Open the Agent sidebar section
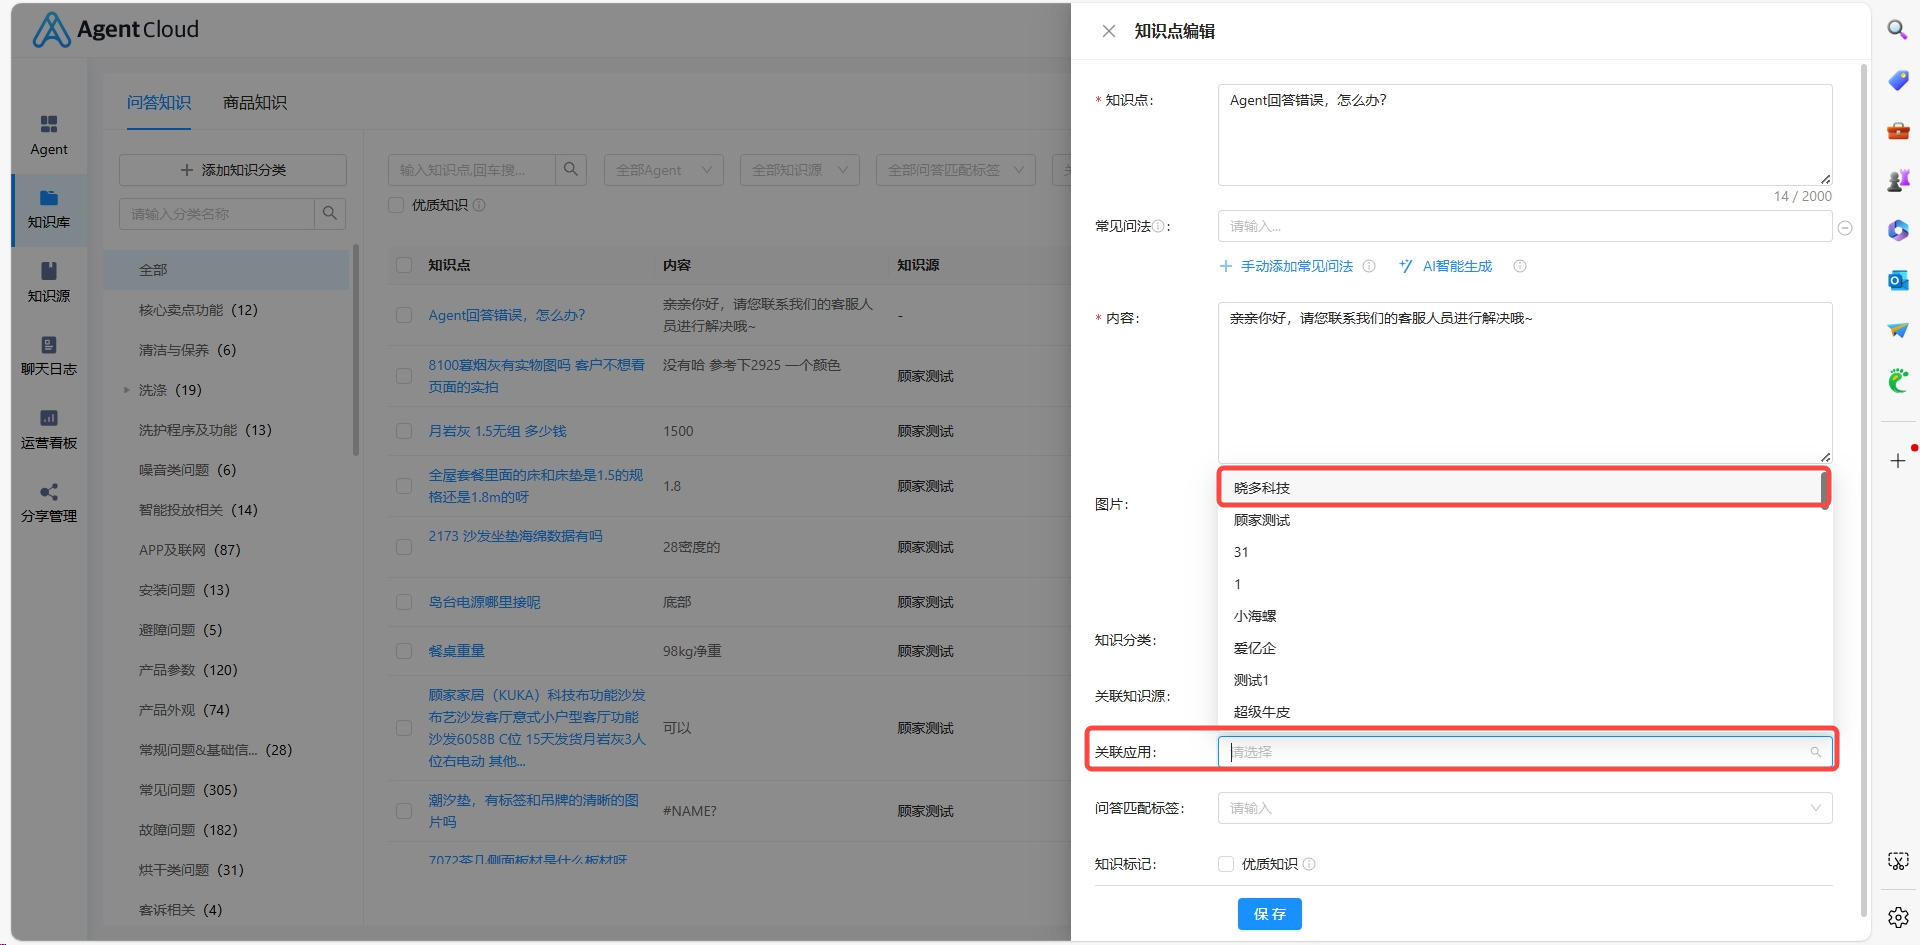1920x945 pixels. 49,135
